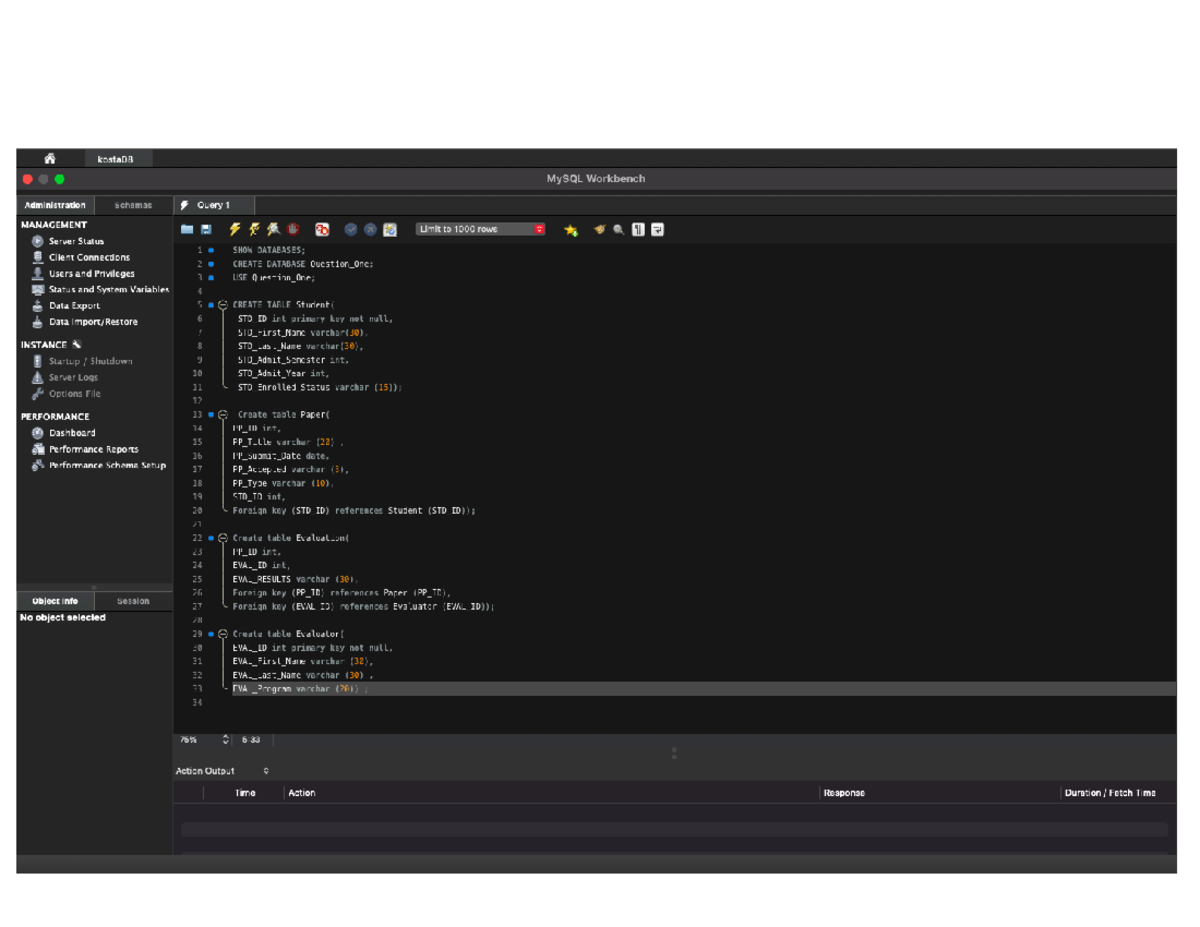The image size is (1200, 927).
Task: Open Server Status in Management
Action: (x=76, y=241)
